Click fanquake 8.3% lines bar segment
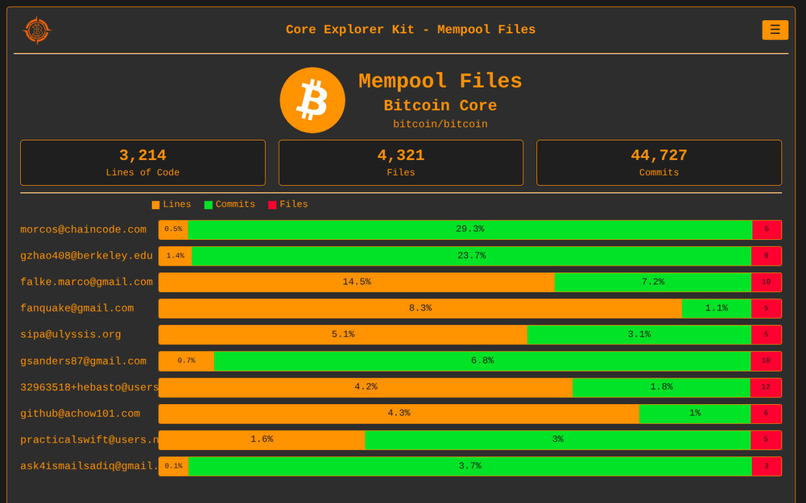This screenshot has height=503, width=806. 420,308
